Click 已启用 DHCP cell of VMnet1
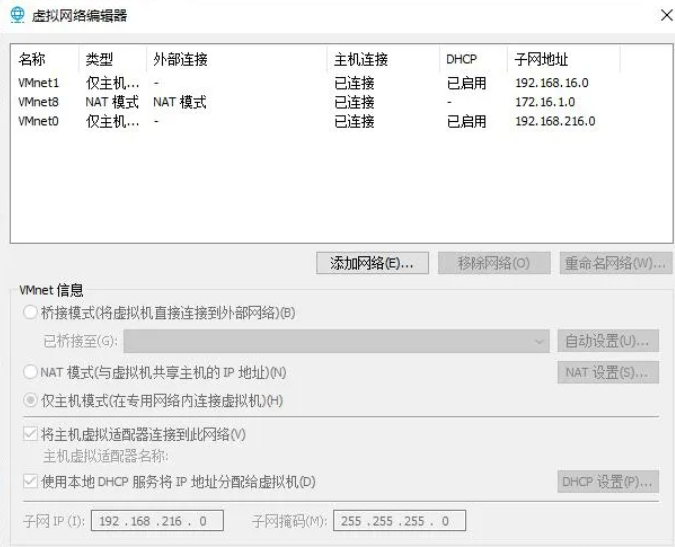Screen dimensions: 675x547 click(467, 83)
